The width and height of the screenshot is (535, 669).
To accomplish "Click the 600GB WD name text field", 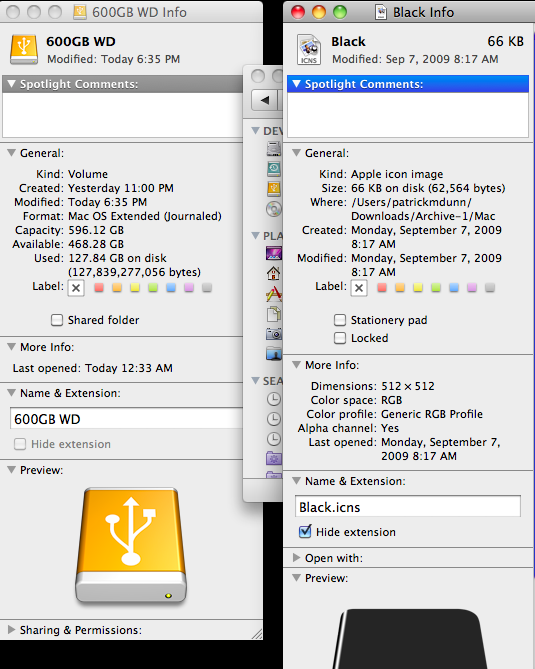I will click(126, 418).
